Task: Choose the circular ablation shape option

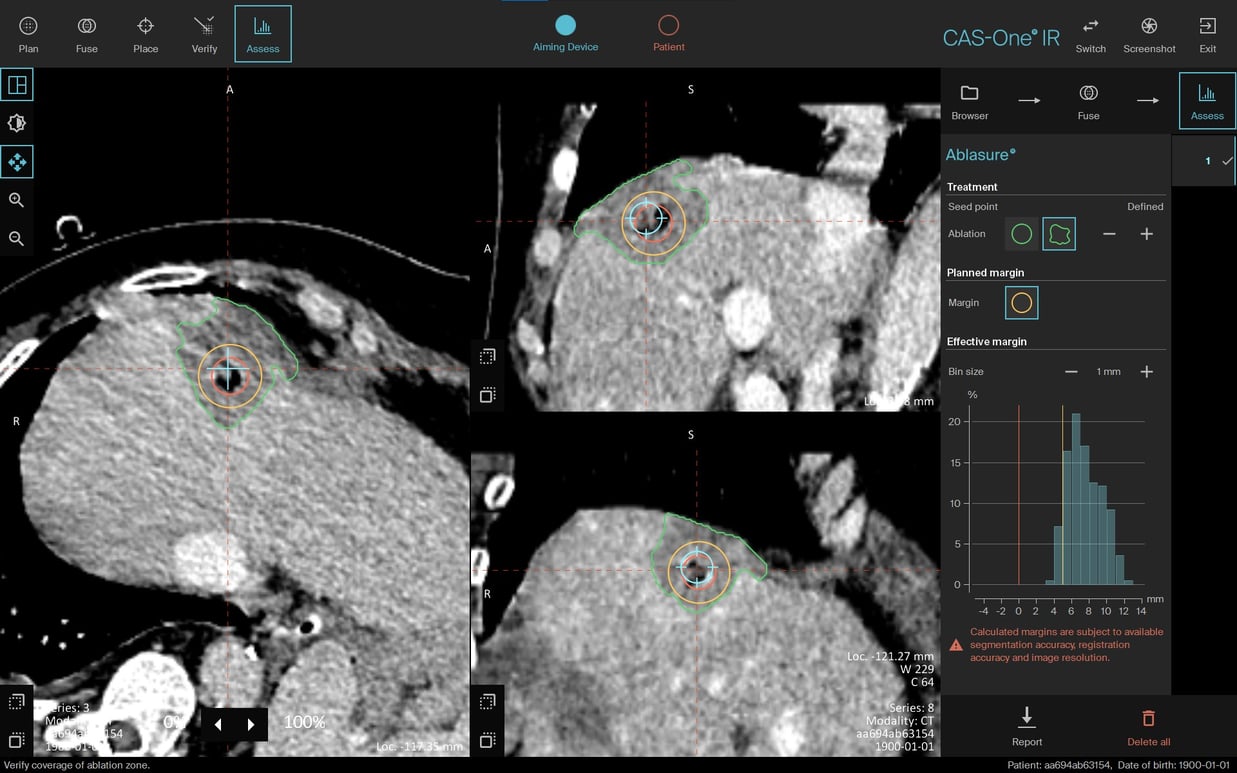Action: 1021,234
